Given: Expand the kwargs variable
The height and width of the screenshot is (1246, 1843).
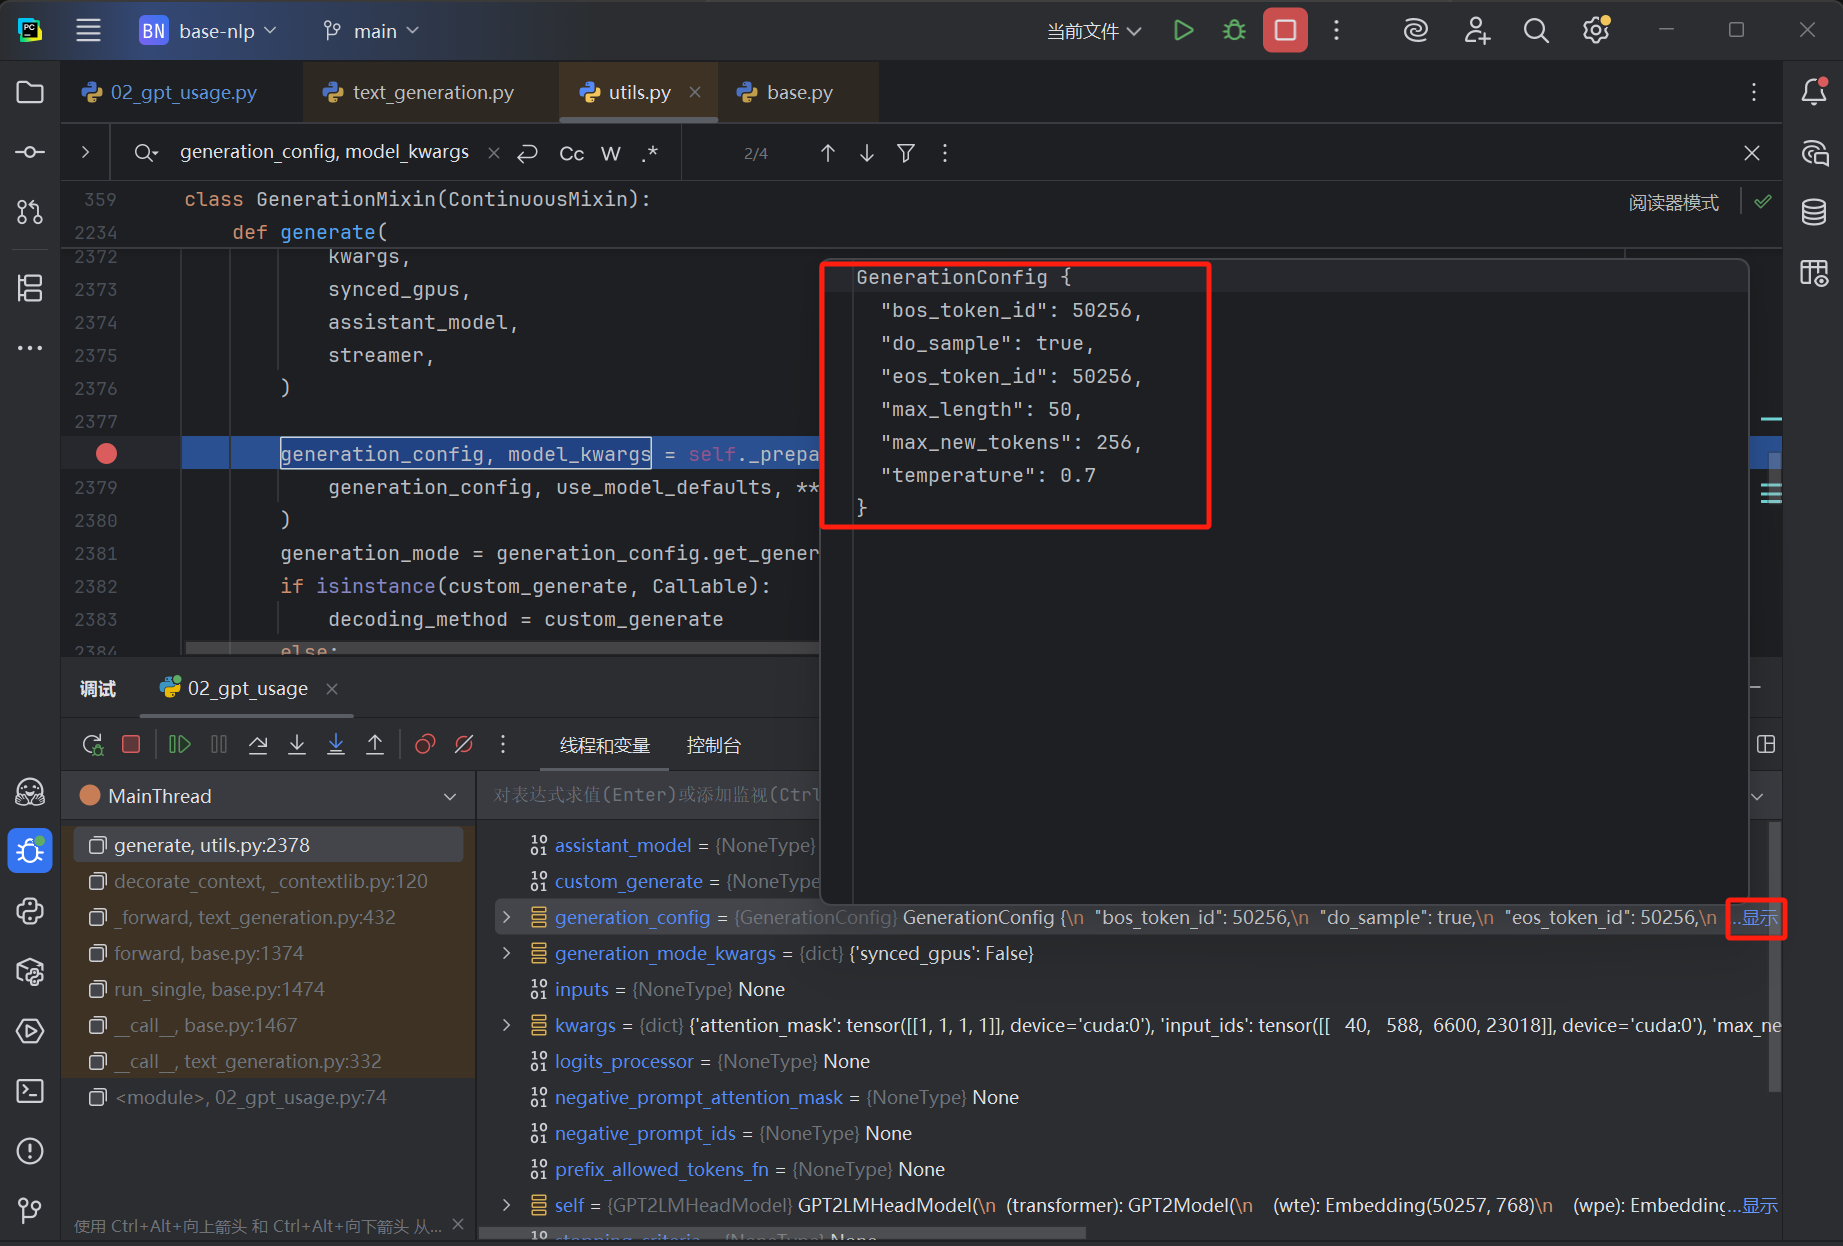Looking at the screenshot, I should pos(505,1025).
